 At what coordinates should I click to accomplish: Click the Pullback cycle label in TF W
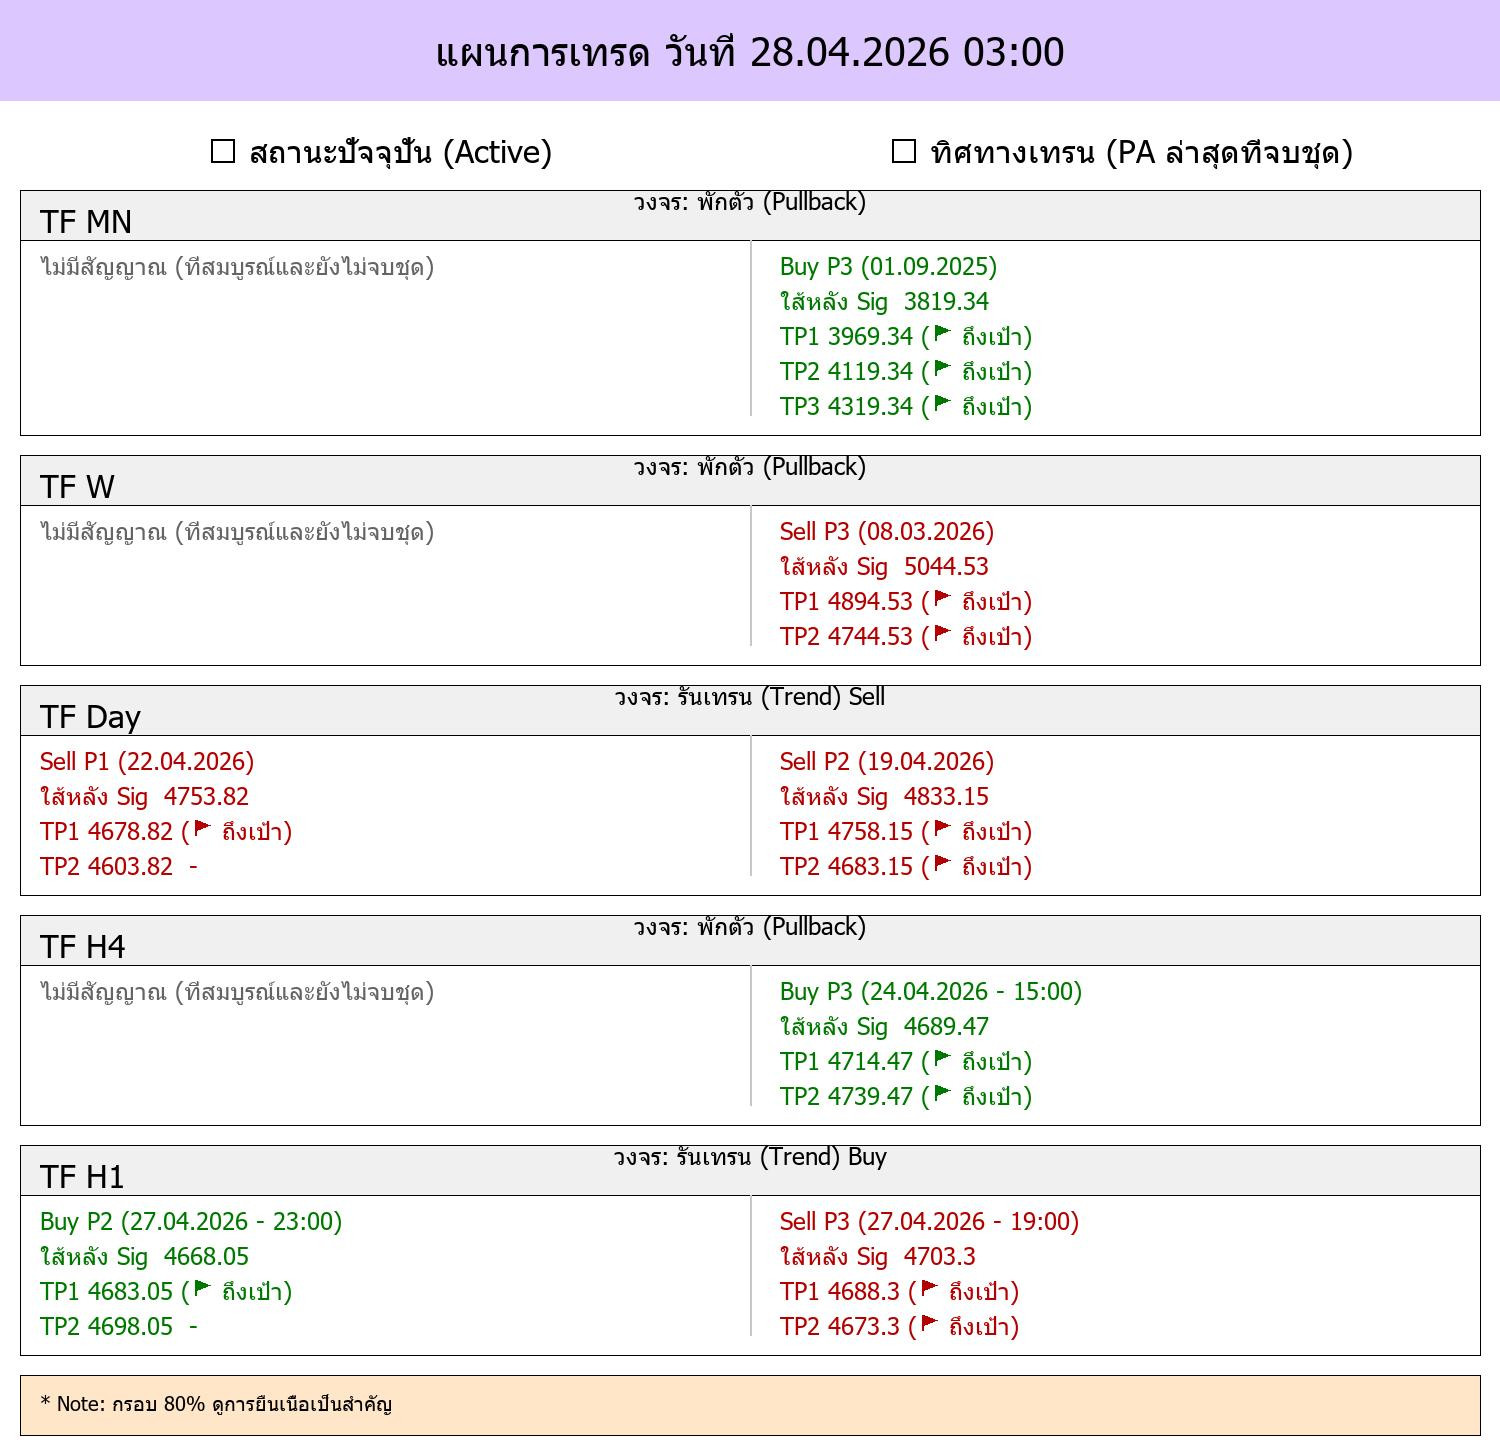[x=750, y=467]
